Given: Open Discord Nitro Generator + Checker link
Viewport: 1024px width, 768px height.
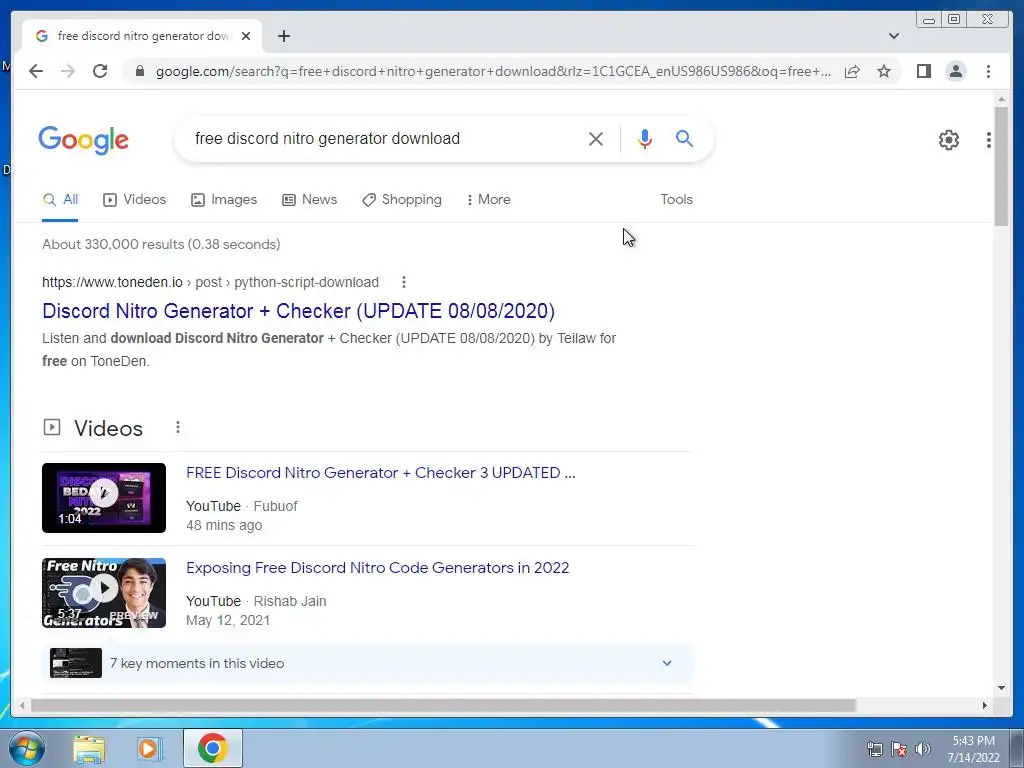Looking at the screenshot, I should [298, 311].
